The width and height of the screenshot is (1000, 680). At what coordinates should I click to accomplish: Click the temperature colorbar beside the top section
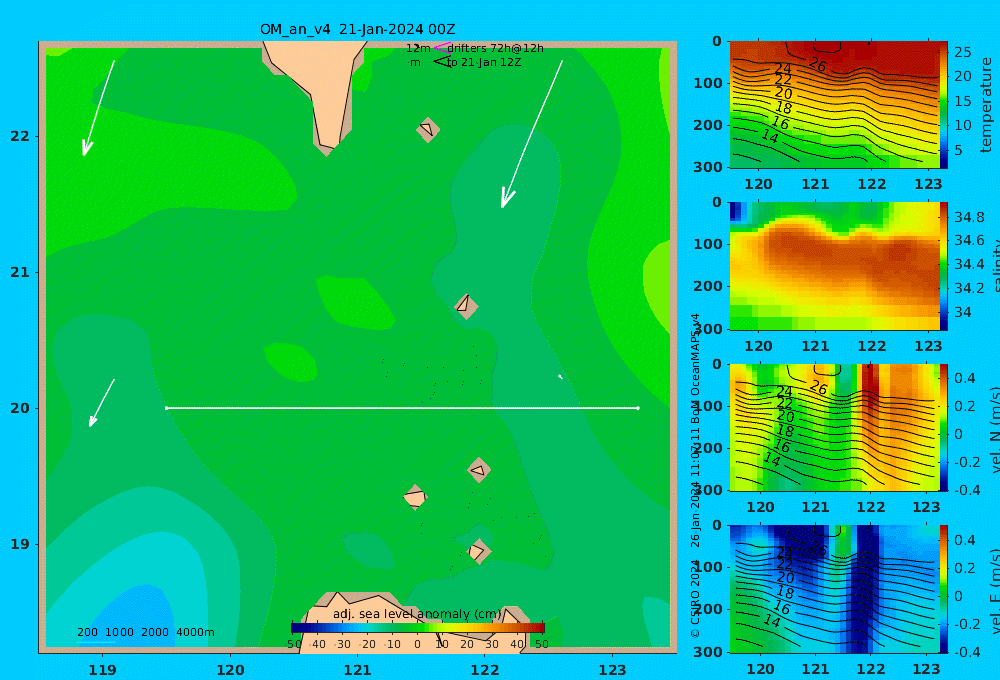click(944, 105)
